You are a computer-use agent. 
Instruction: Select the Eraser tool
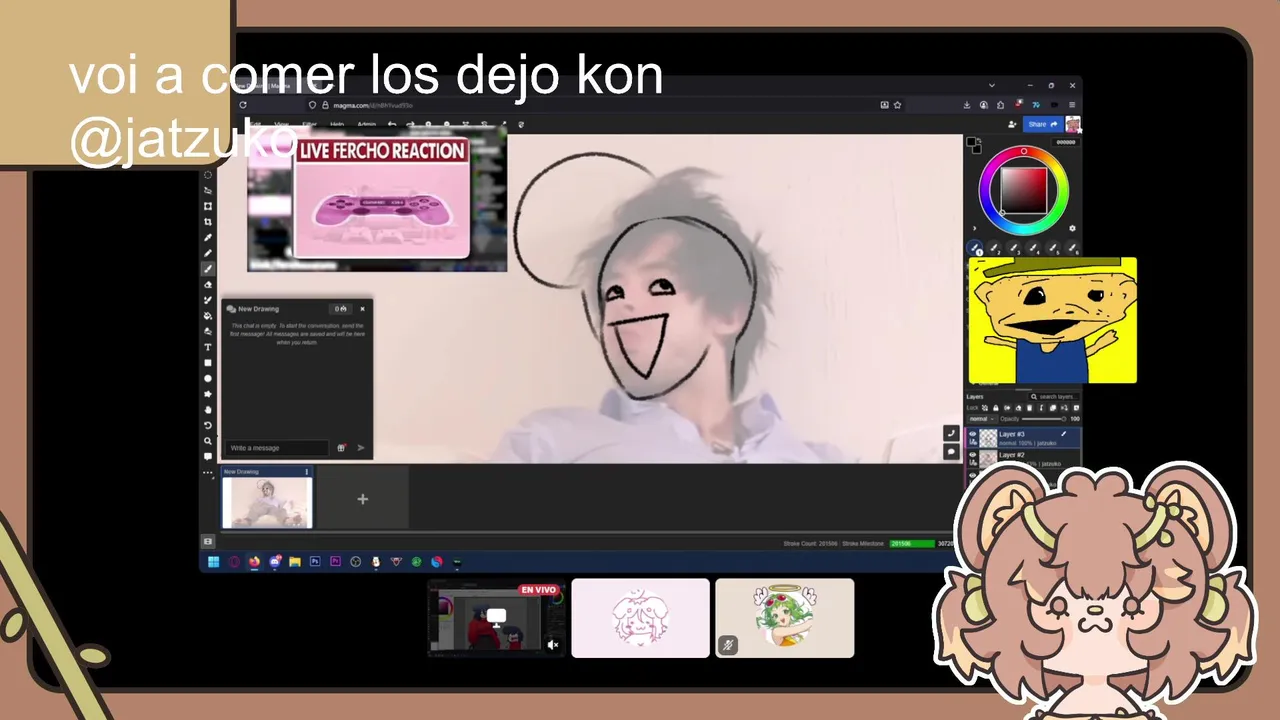[x=208, y=284]
